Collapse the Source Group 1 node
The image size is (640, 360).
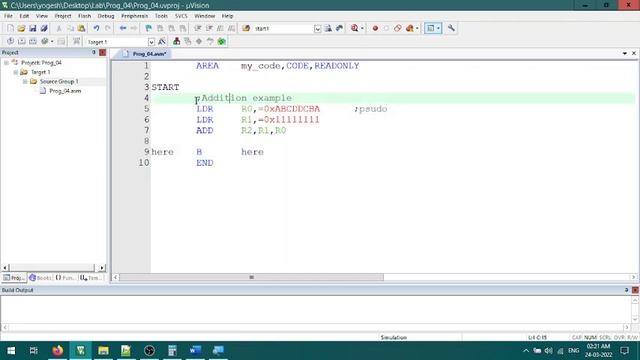click(25, 82)
